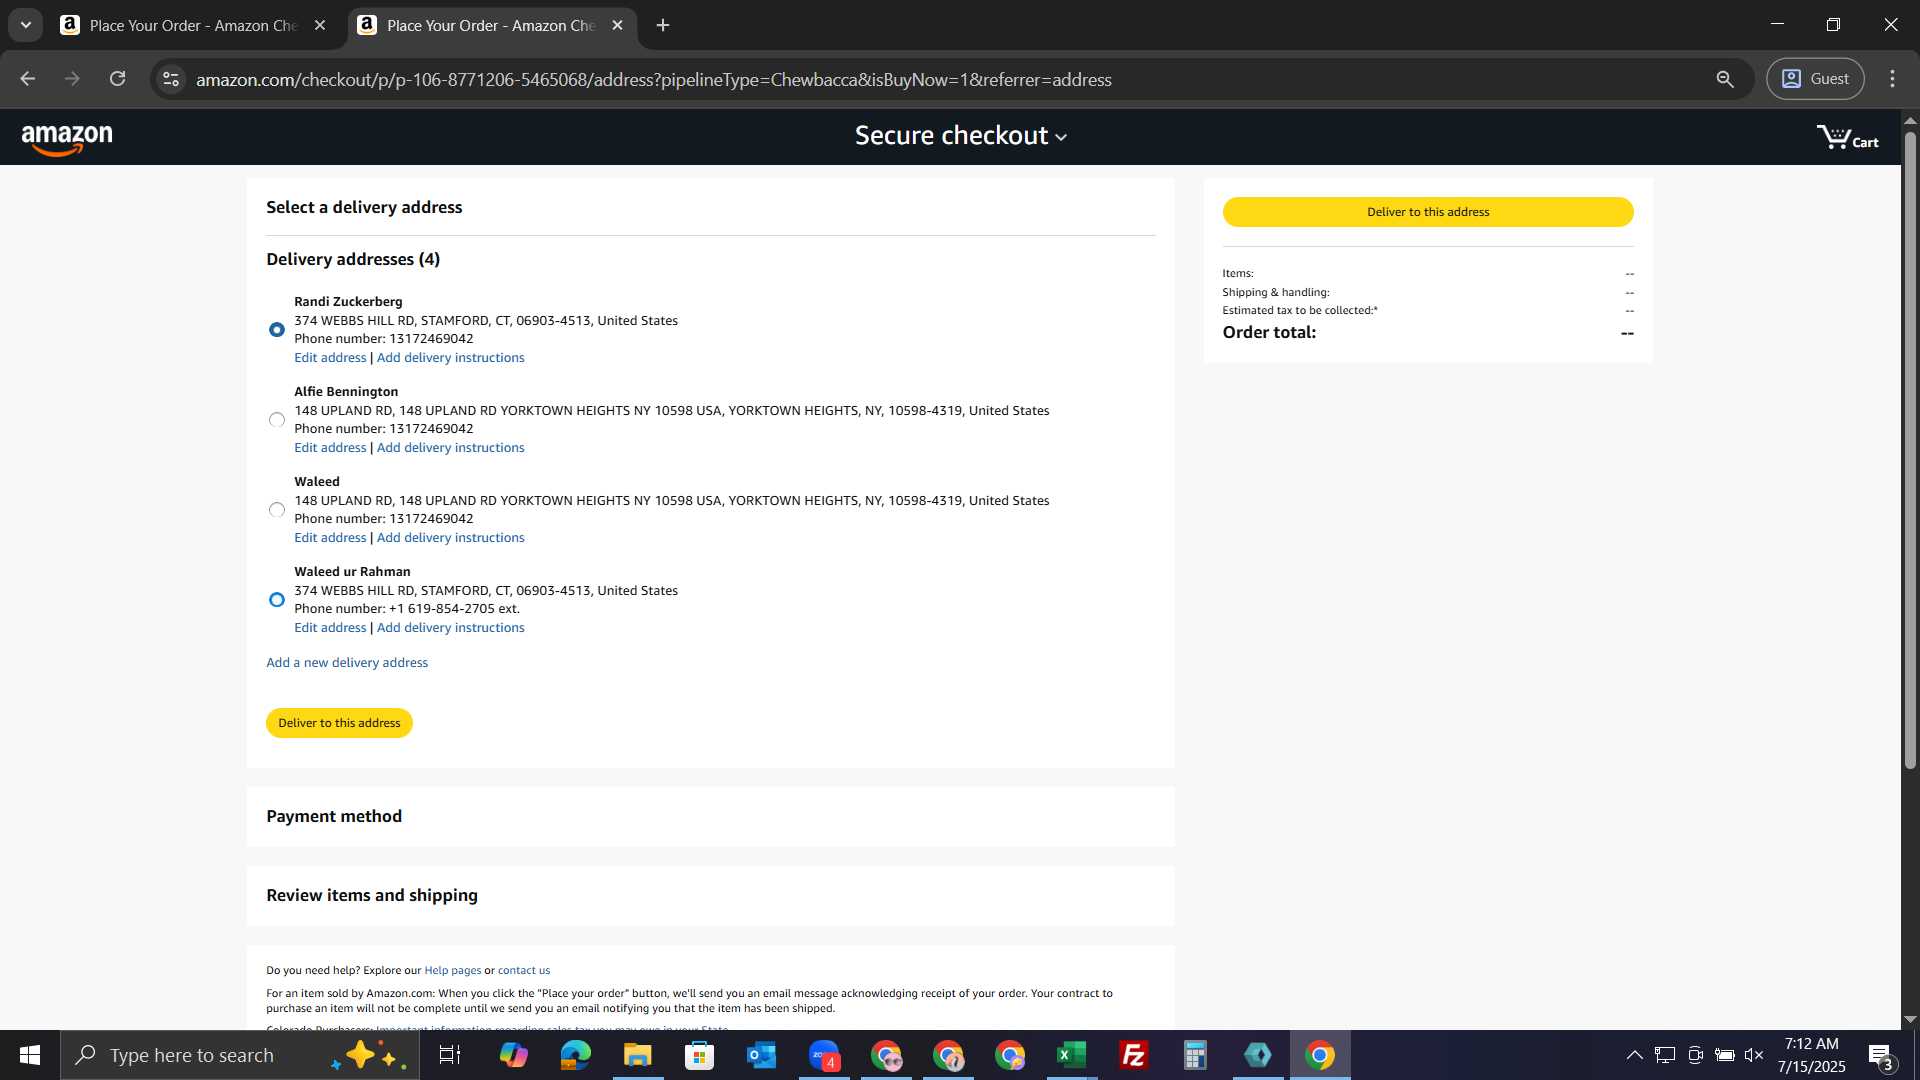Click Add a new delivery address
The height and width of the screenshot is (1080, 1920).
pos(347,663)
